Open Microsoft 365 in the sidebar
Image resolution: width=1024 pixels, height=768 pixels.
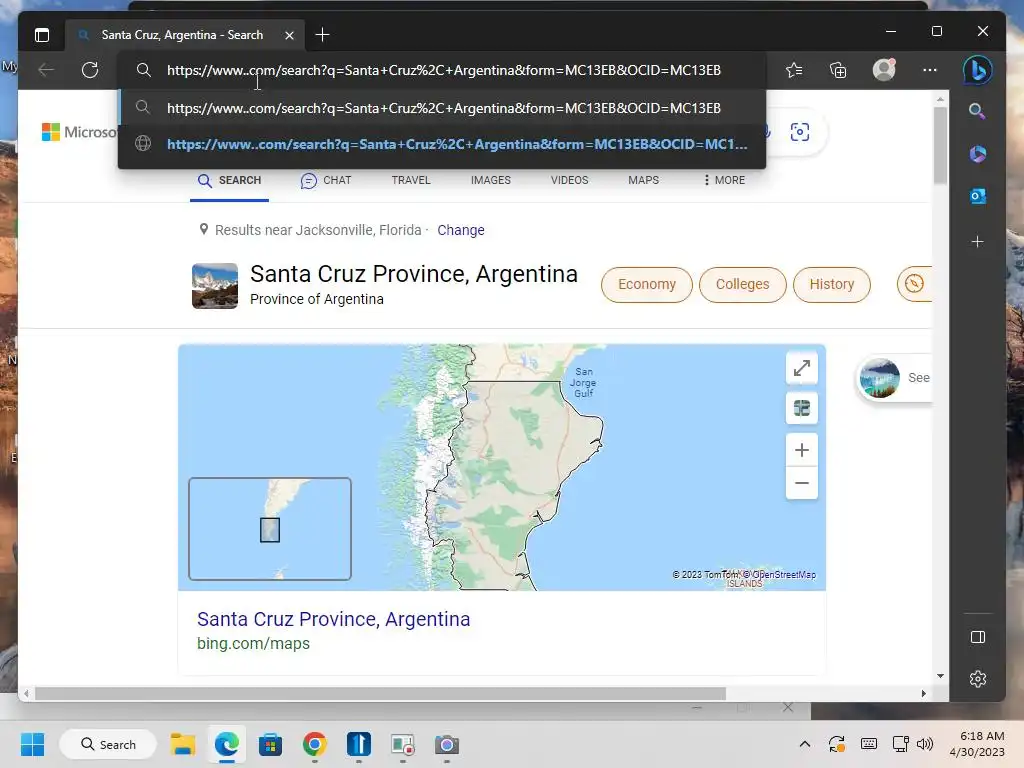click(977, 154)
